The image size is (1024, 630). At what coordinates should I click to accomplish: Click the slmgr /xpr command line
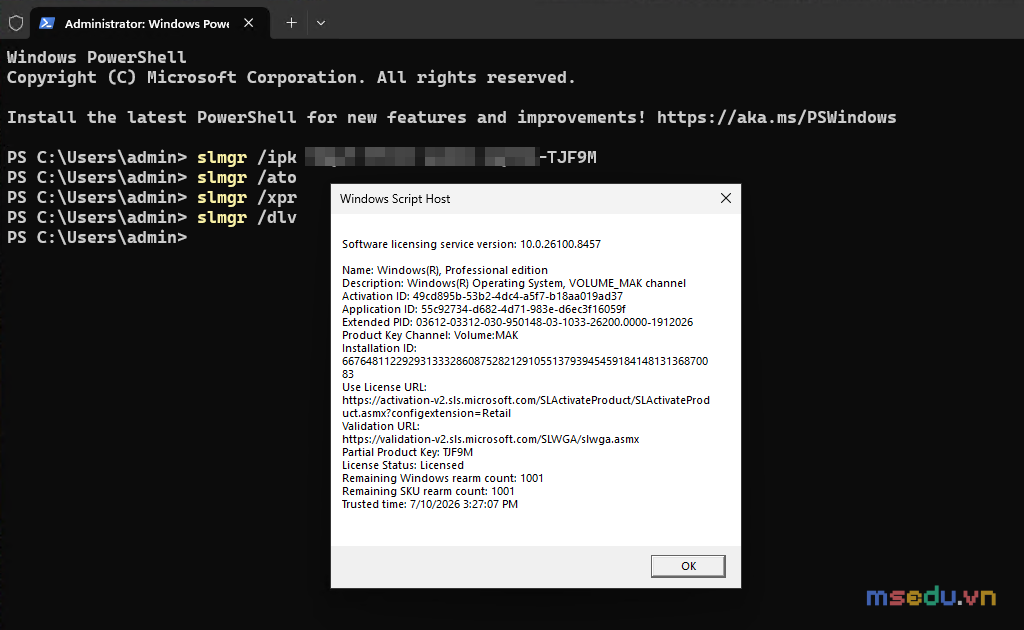point(152,197)
